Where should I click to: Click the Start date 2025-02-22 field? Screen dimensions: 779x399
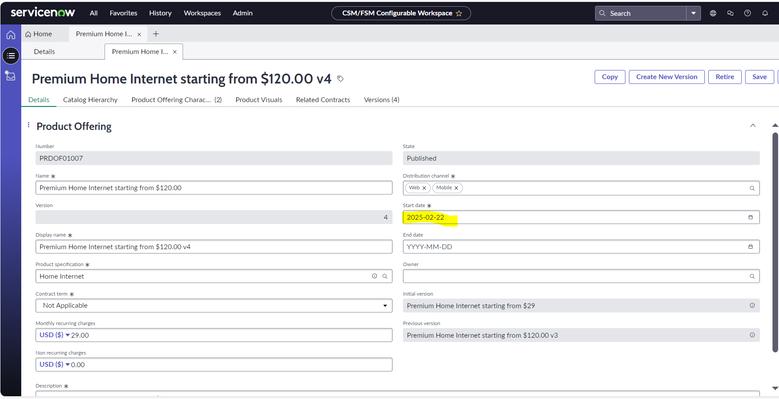click(x=581, y=218)
